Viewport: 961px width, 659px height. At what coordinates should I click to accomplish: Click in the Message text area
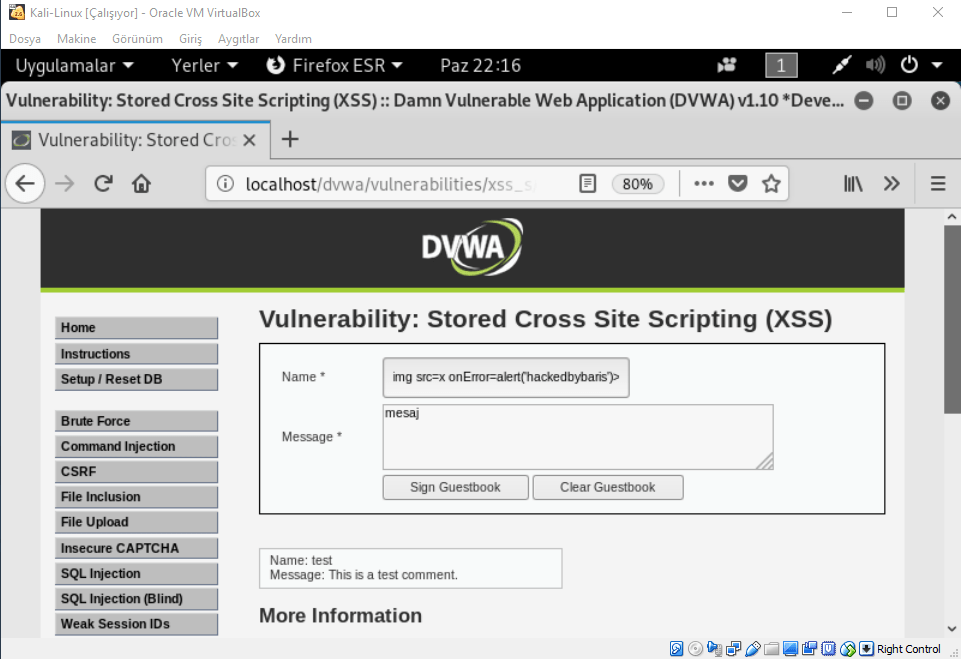click(x=577, y=437)
